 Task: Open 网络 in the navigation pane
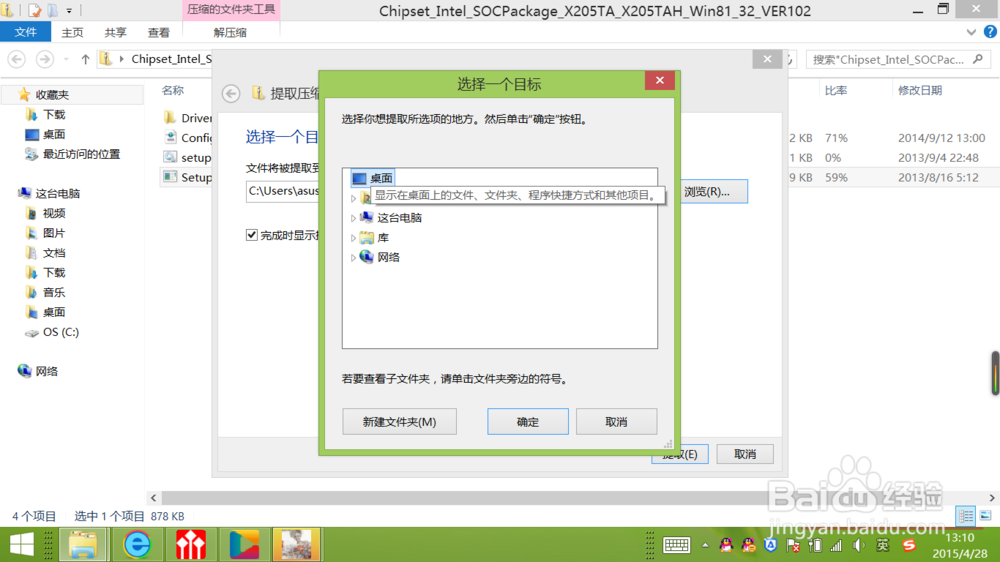[x=47, y=371]
